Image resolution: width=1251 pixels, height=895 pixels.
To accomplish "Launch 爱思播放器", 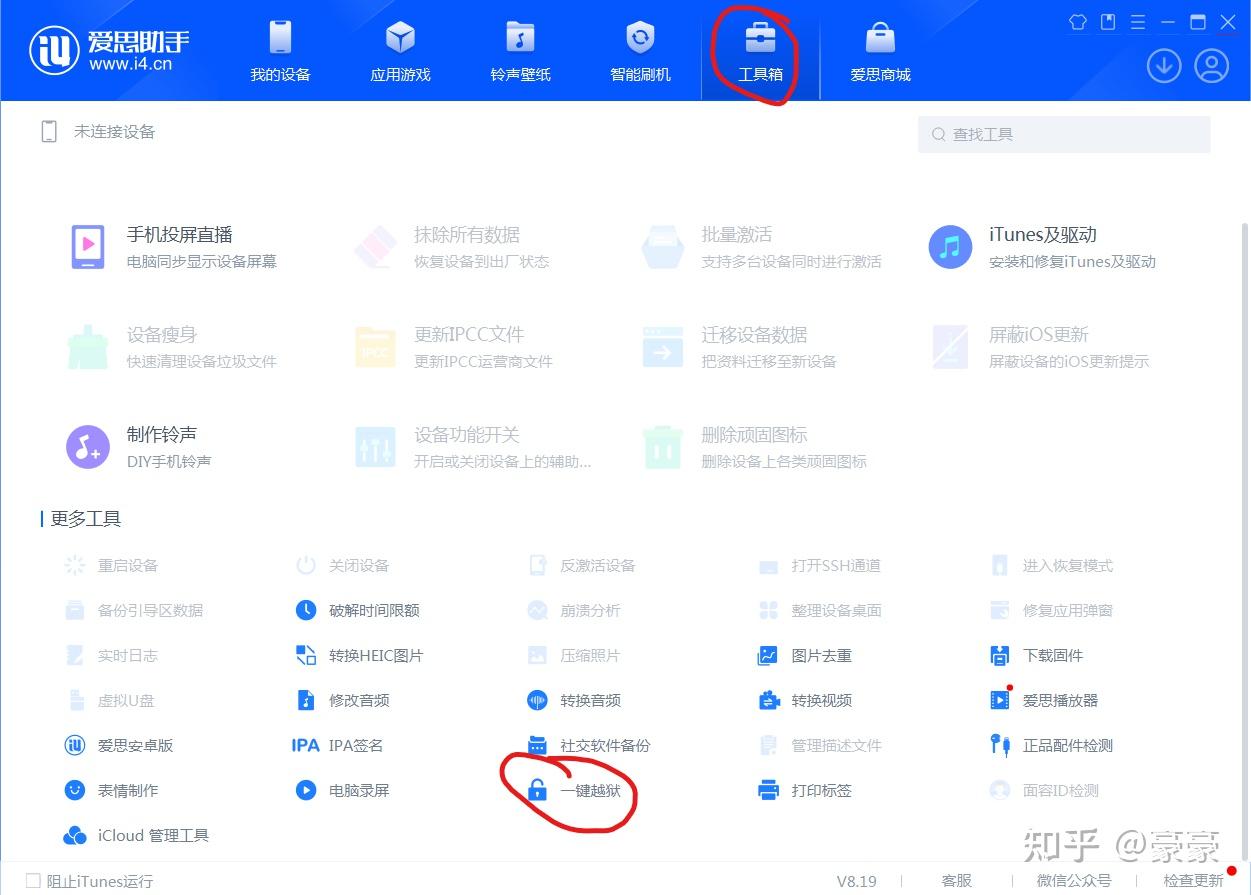I will pyautogui.click(x=1043, y=700).
